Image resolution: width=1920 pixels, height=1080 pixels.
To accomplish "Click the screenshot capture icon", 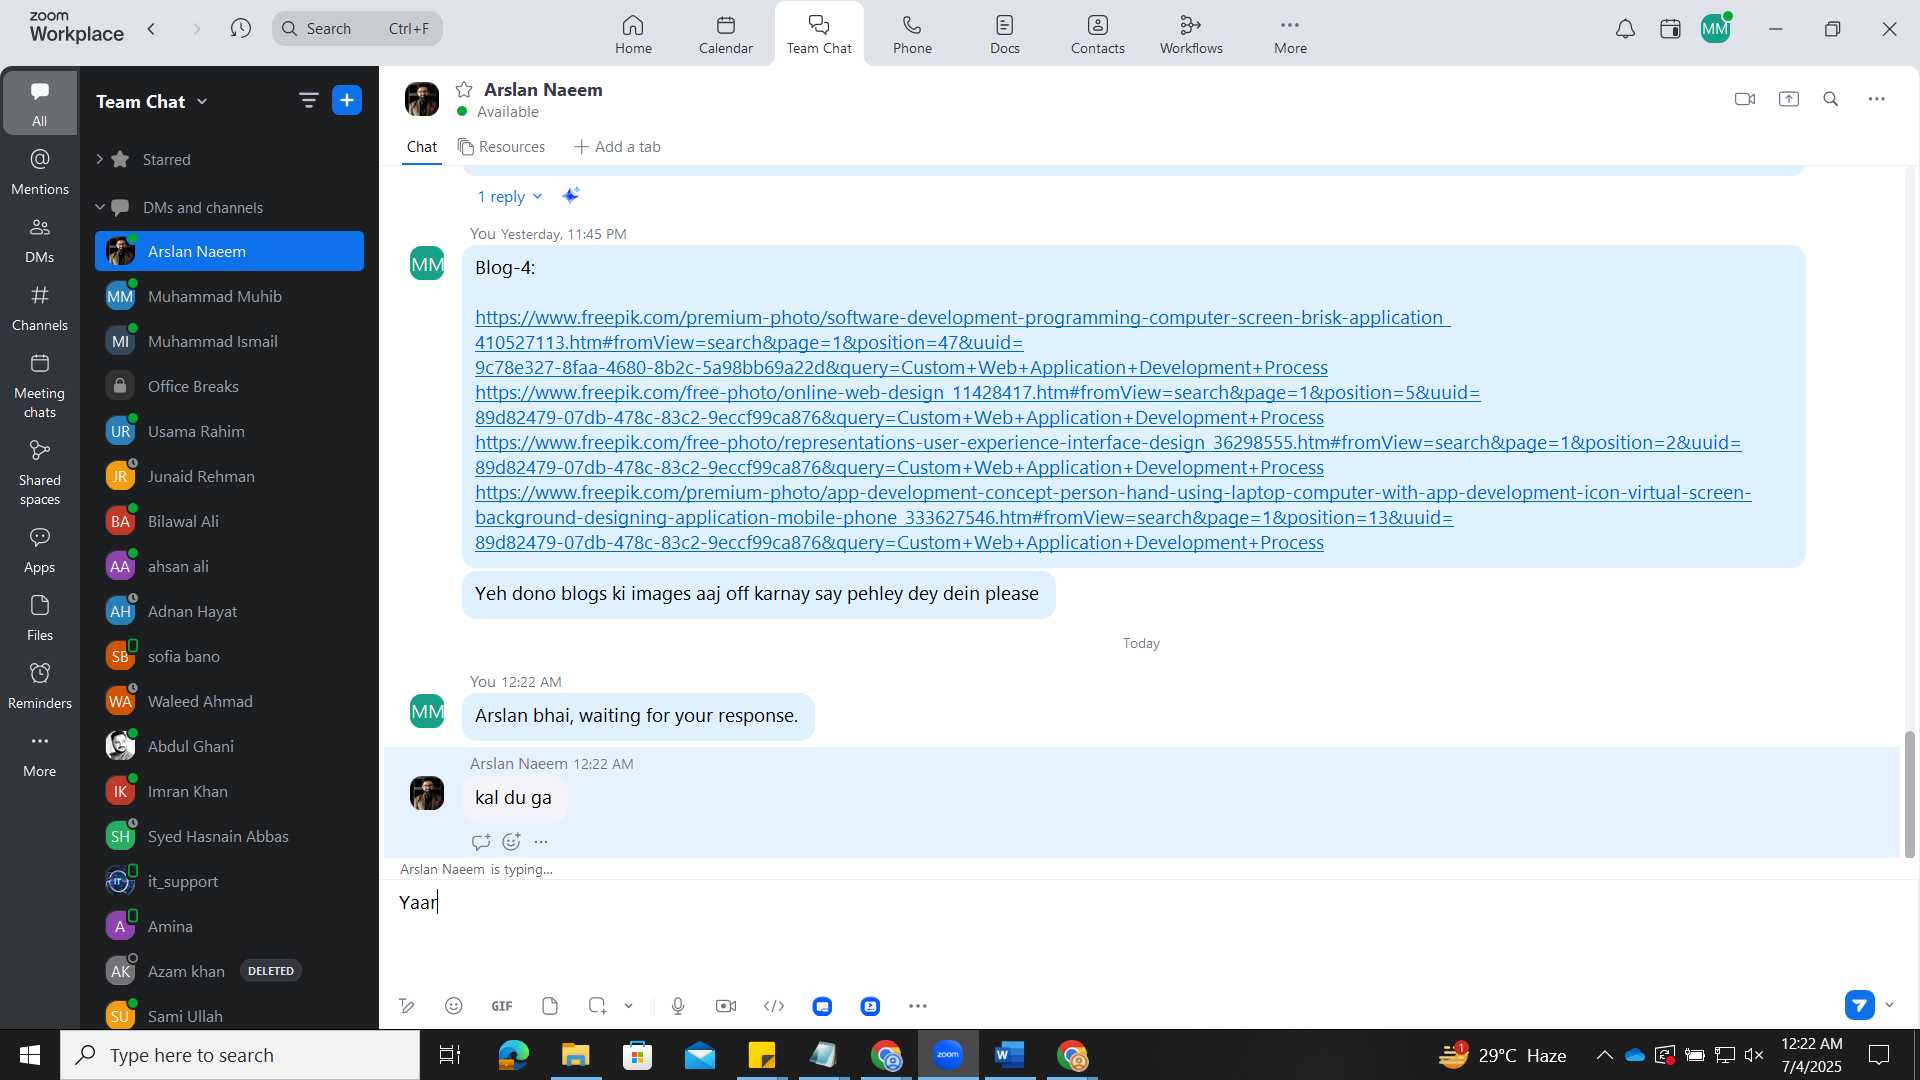I will (x=598, y=1006).
